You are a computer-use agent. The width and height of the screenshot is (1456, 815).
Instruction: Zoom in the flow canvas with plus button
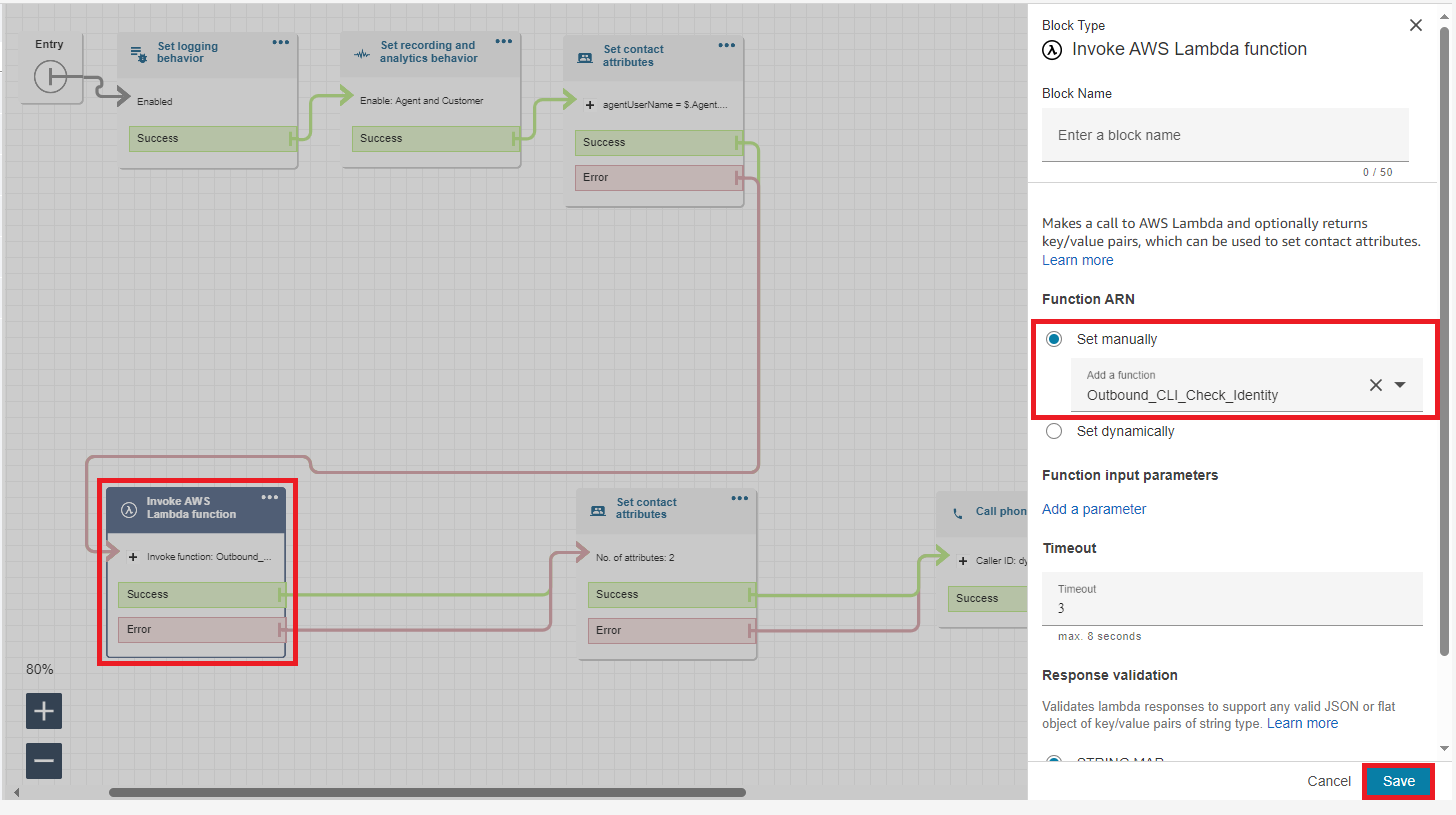click(44, 711)
